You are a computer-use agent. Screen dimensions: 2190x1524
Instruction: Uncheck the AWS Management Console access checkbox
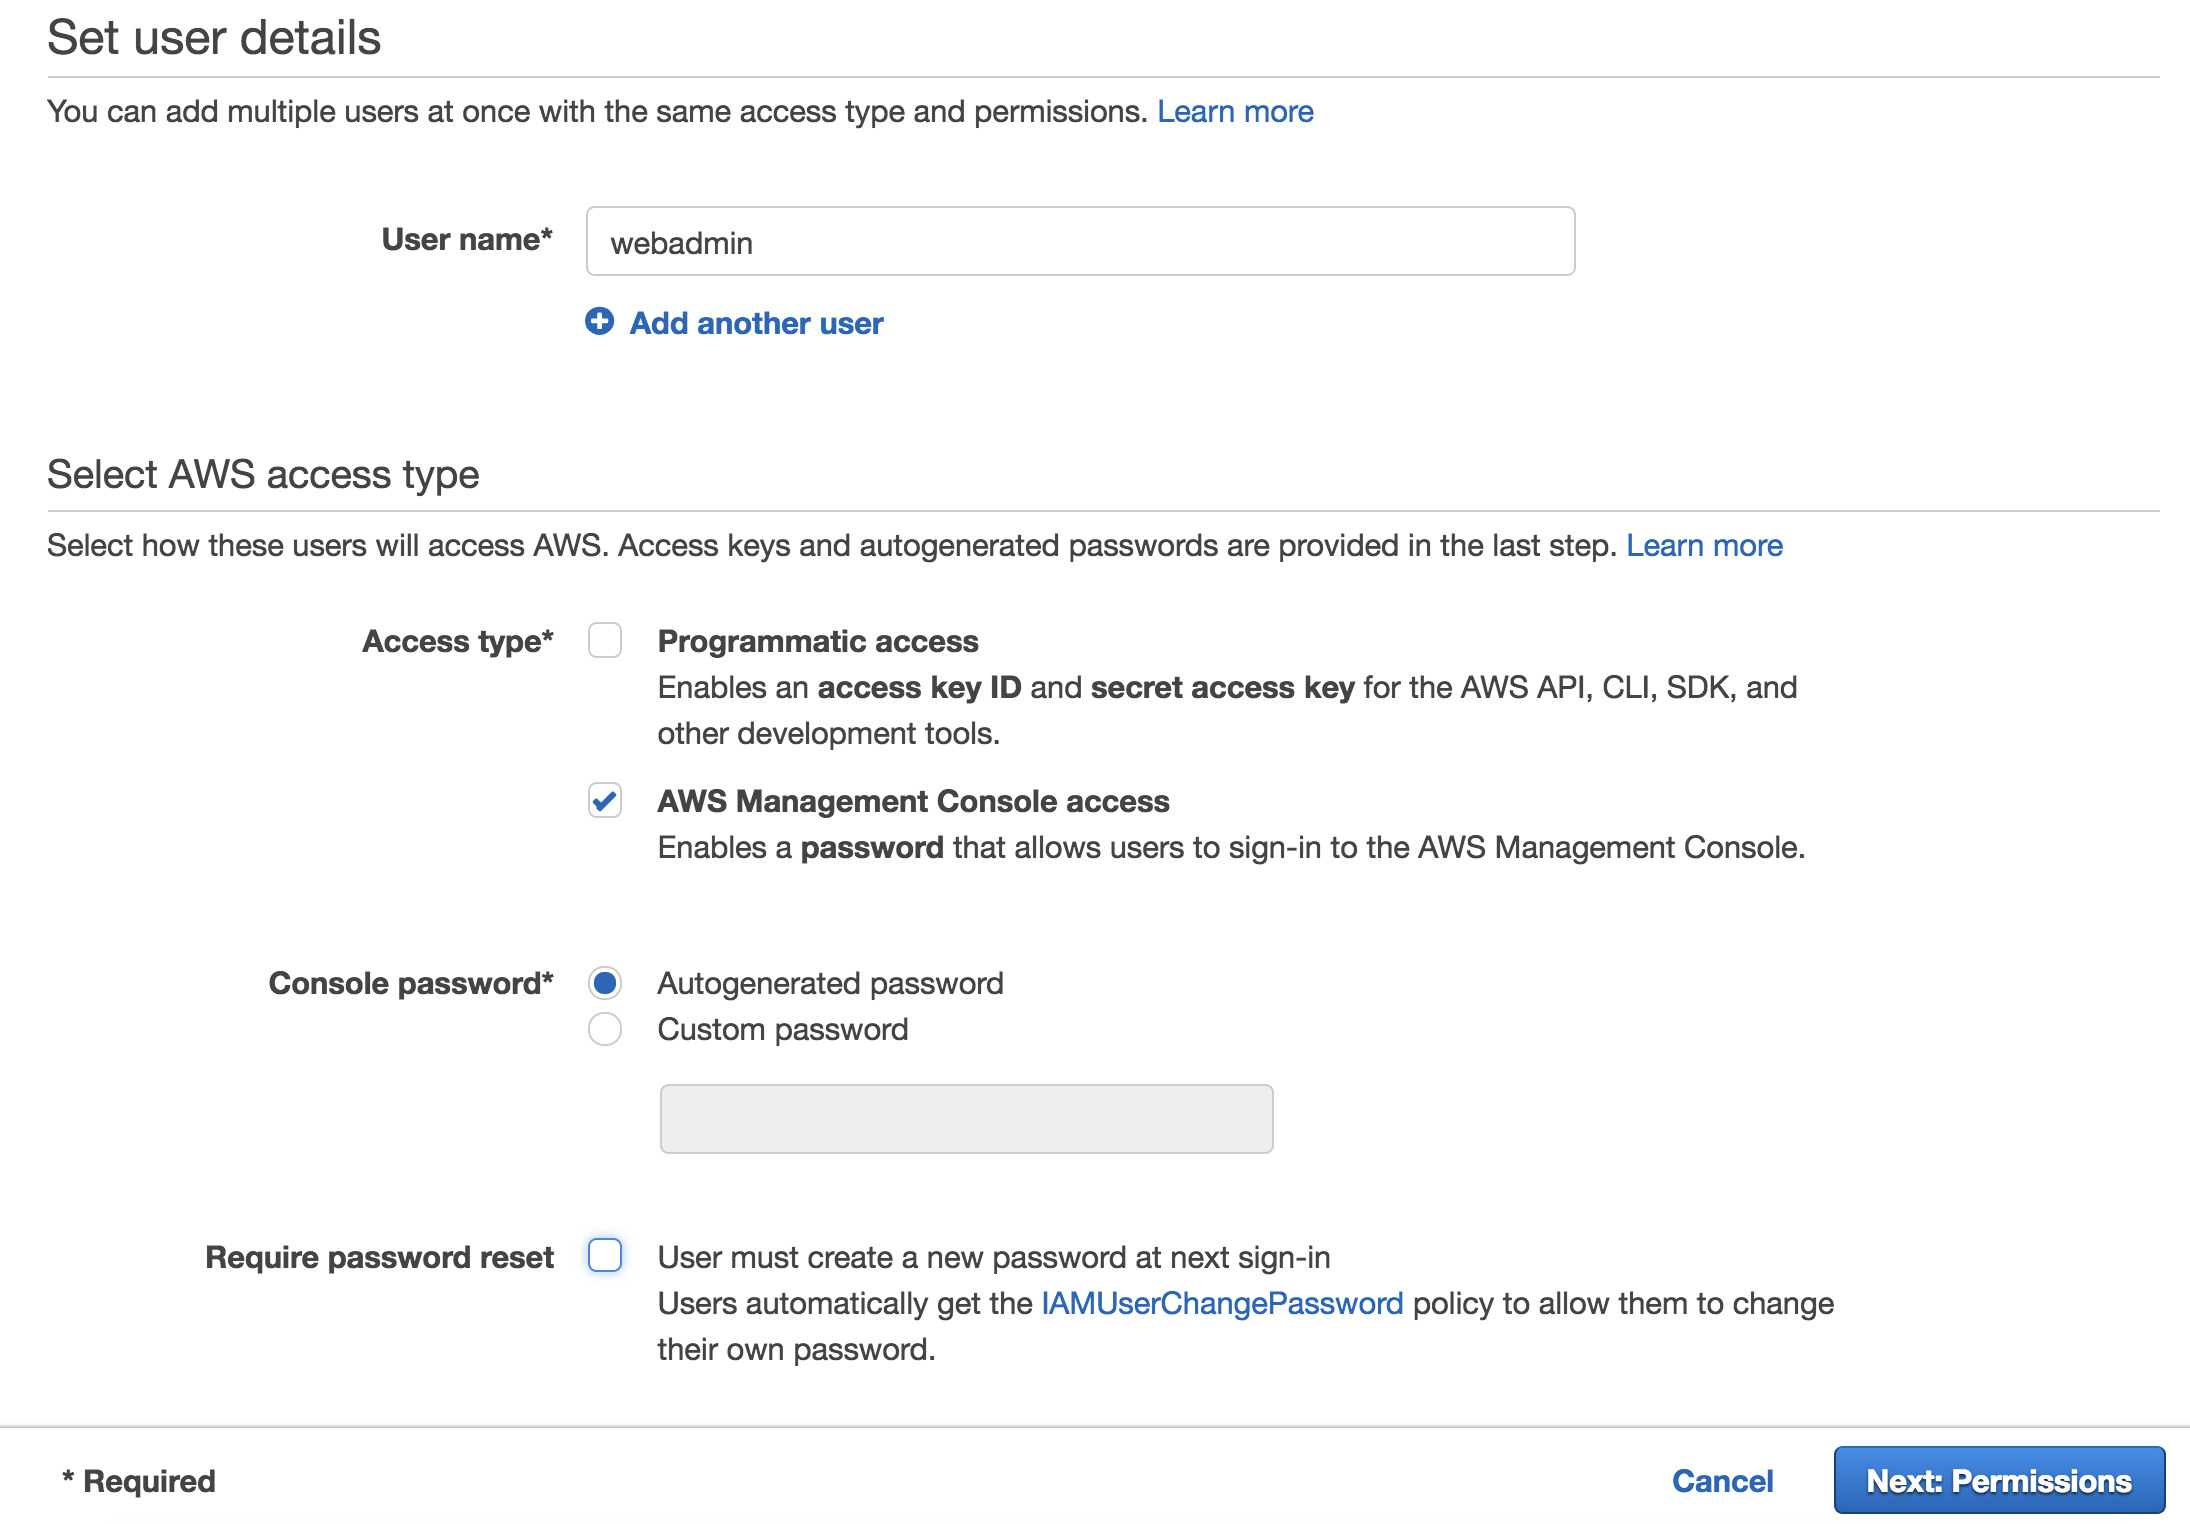coord(605,801)
